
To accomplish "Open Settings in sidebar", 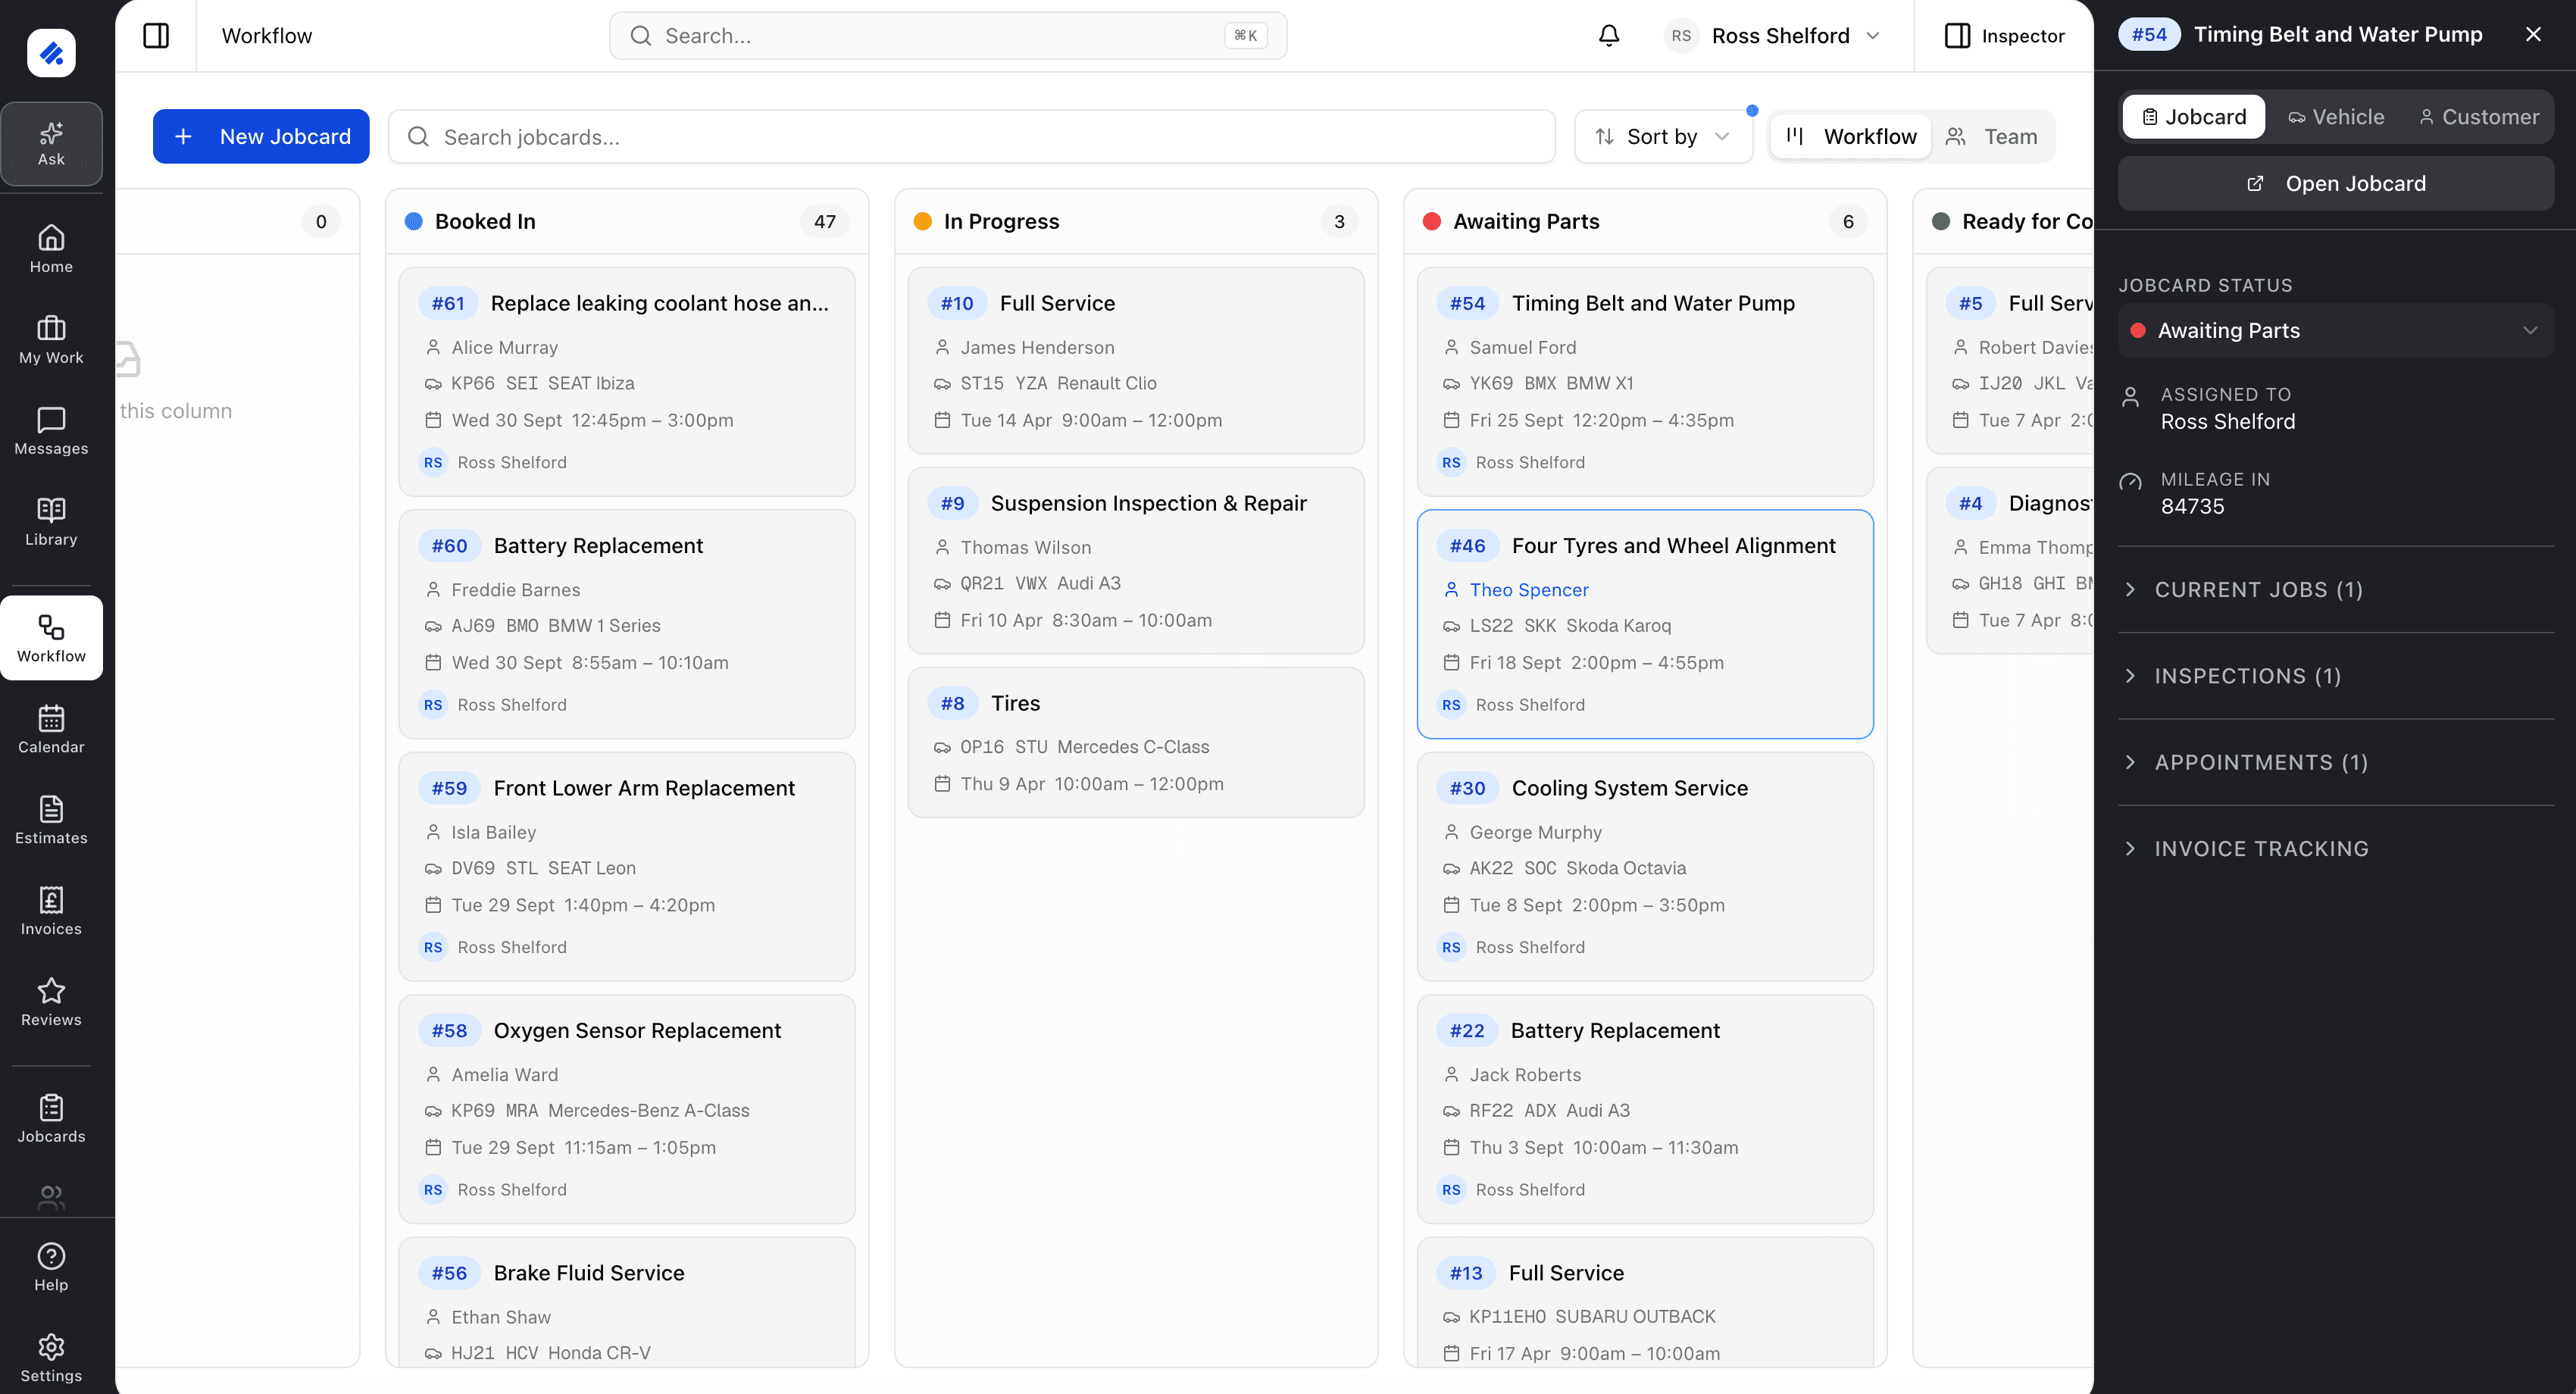I will 51,1359.
